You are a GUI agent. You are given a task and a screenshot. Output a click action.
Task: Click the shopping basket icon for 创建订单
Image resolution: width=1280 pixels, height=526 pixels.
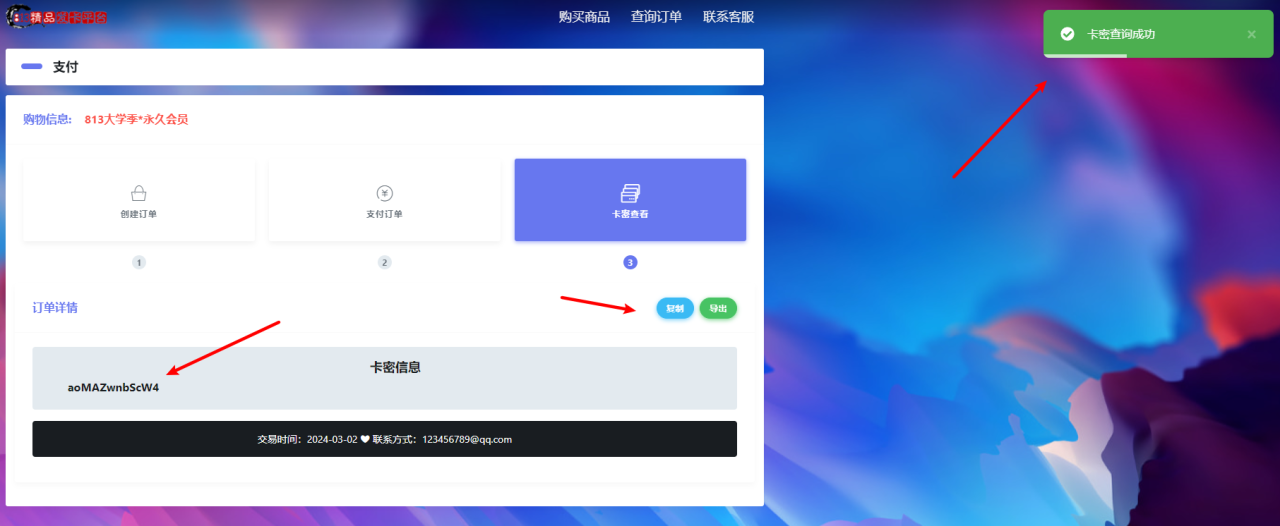(x=139, y=193)
